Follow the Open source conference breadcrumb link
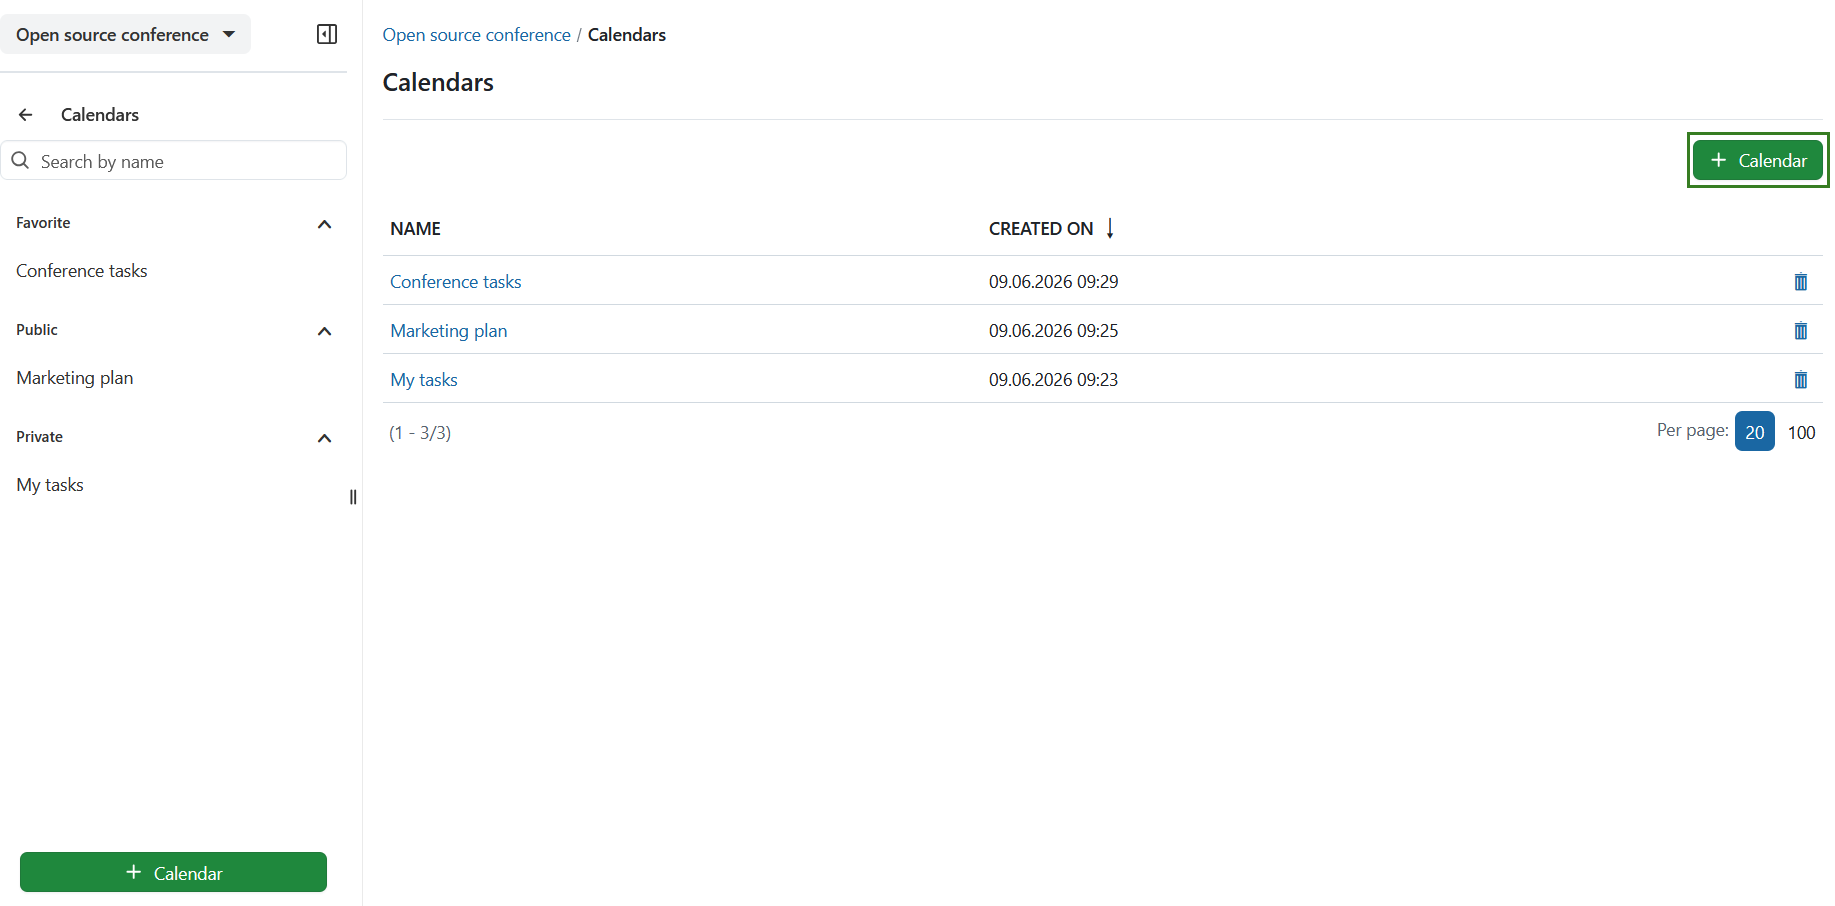This screenshot has width=1835, height=906. (x=476, y=35)
